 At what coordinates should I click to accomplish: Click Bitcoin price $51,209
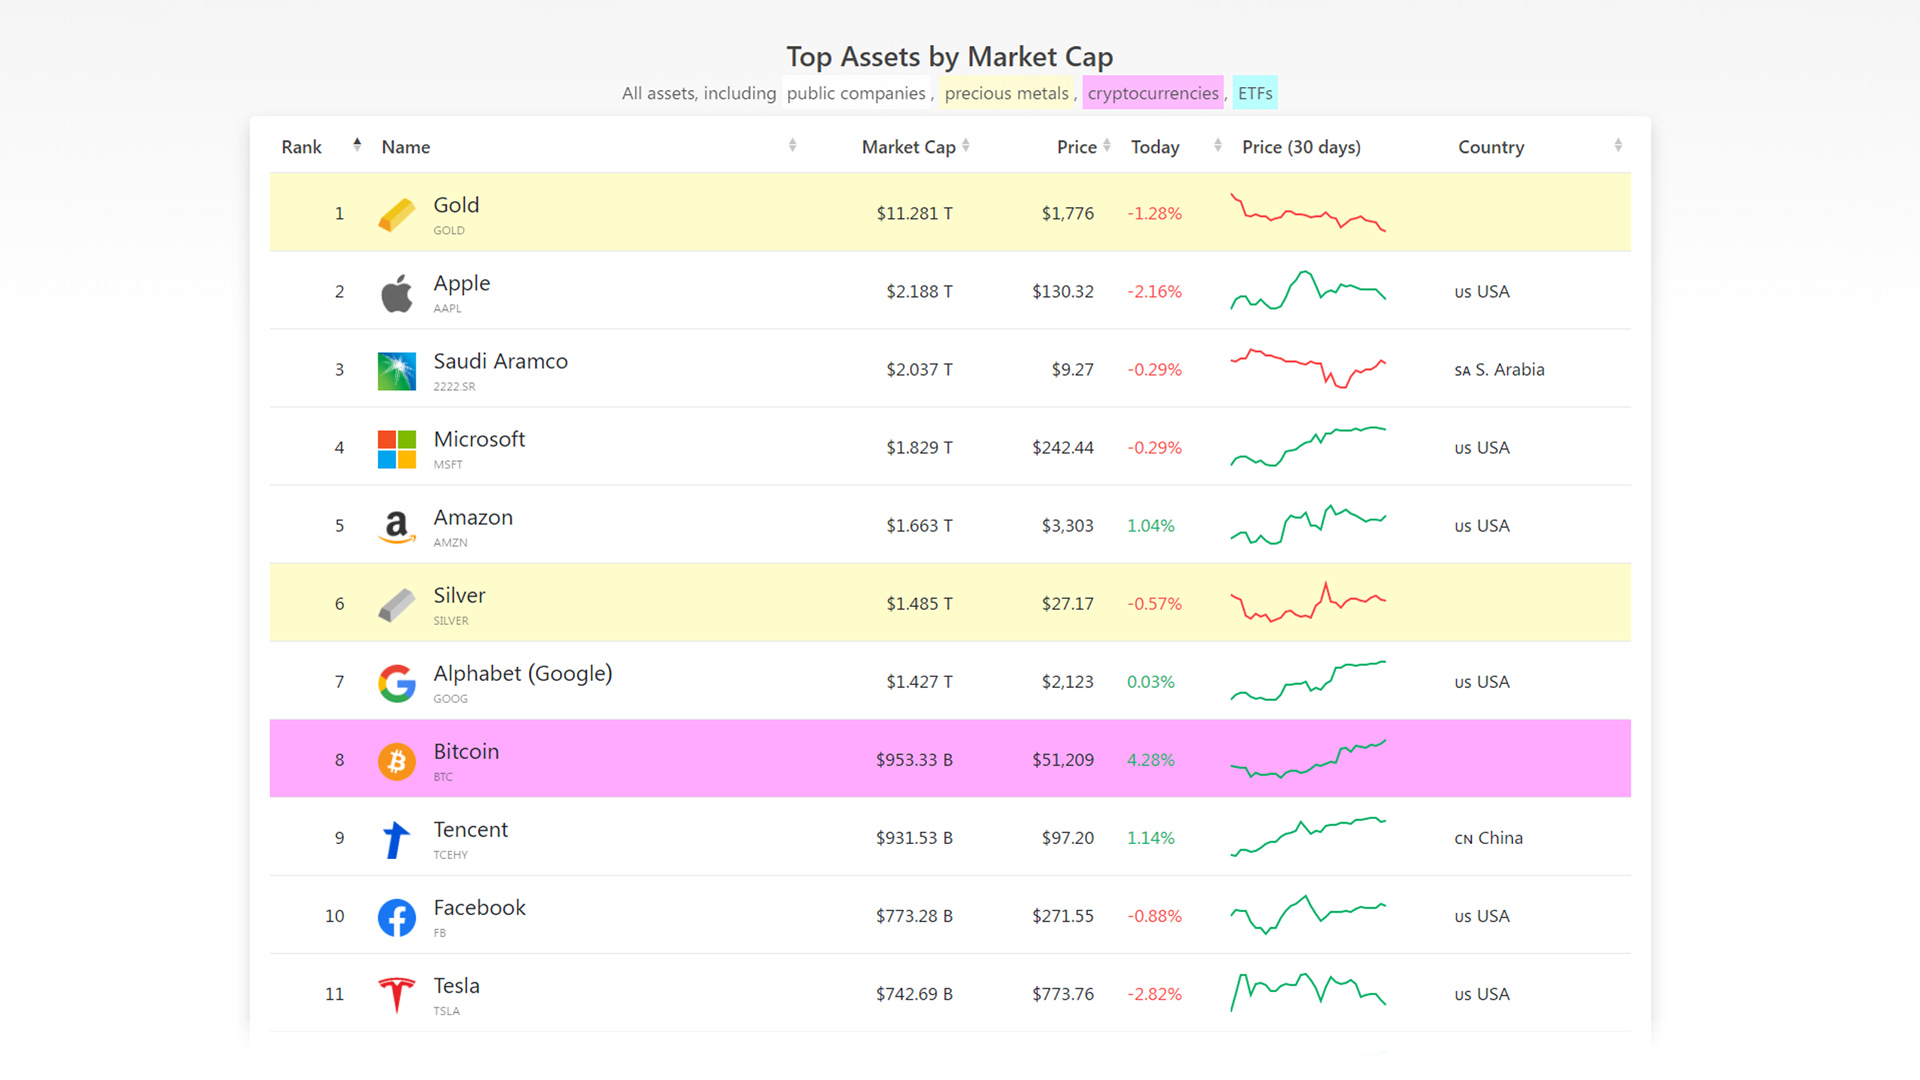1063,760
